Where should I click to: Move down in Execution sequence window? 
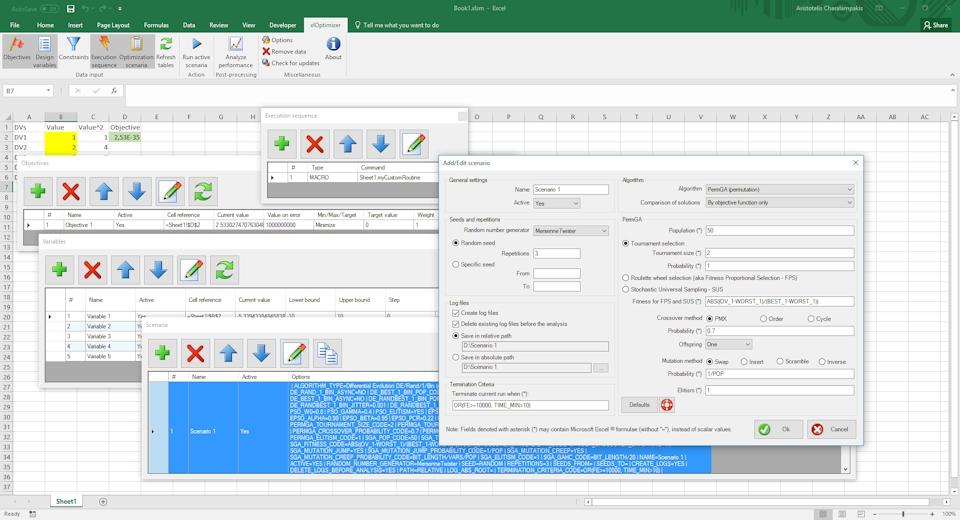coord(381,144)
